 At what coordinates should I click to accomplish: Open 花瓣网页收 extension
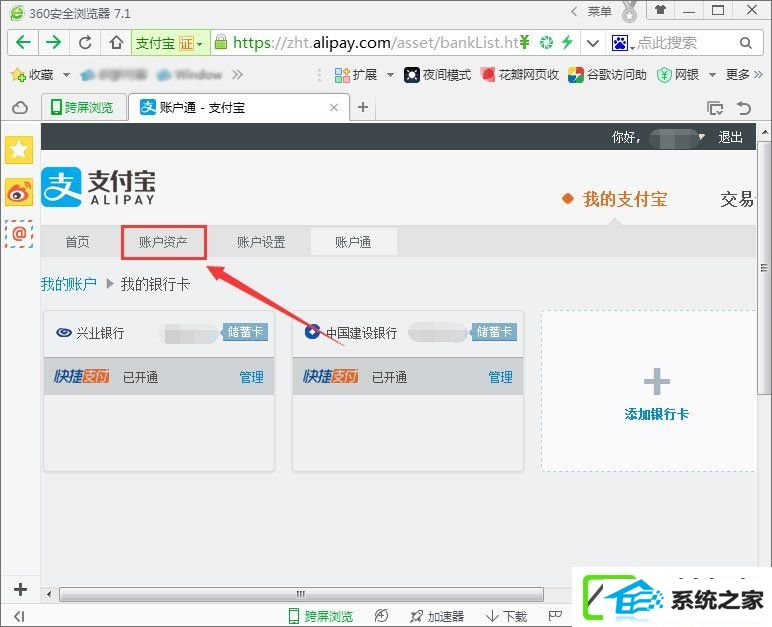[520, 75]
